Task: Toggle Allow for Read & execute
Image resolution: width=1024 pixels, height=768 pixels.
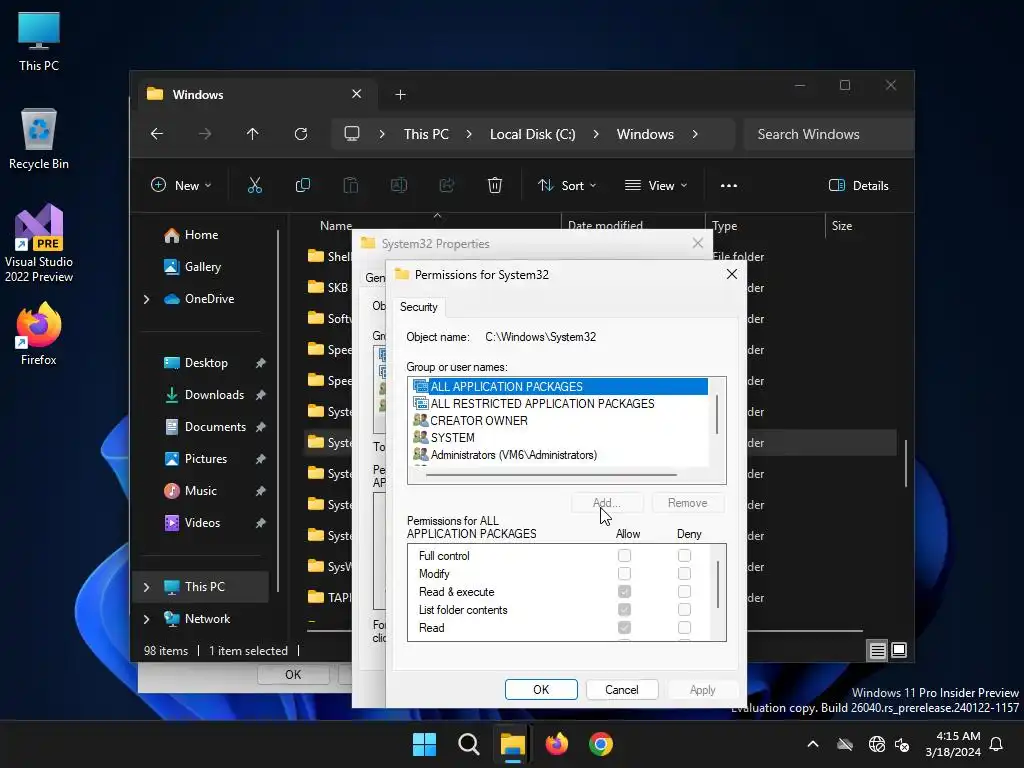Action: pos(624,592)
